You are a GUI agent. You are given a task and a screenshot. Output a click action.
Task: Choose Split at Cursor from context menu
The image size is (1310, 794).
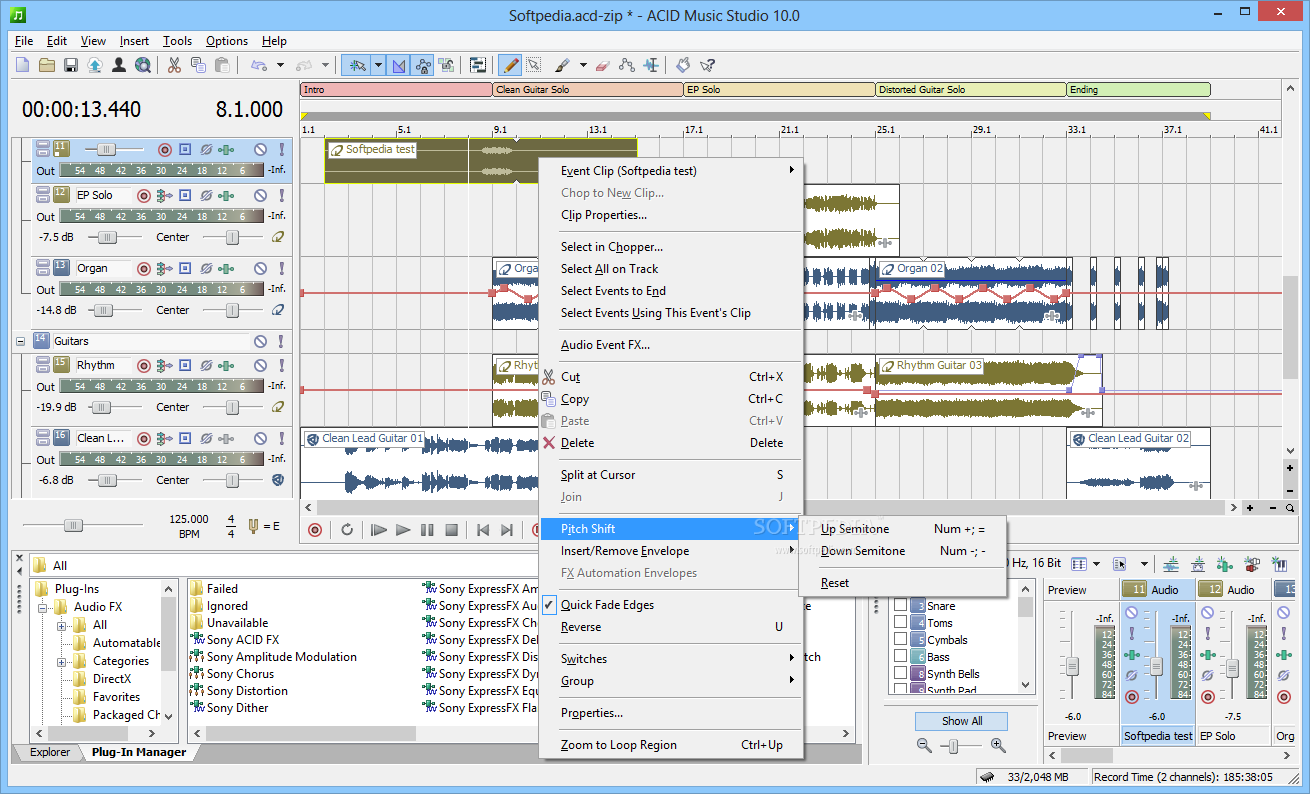[671, 475]
